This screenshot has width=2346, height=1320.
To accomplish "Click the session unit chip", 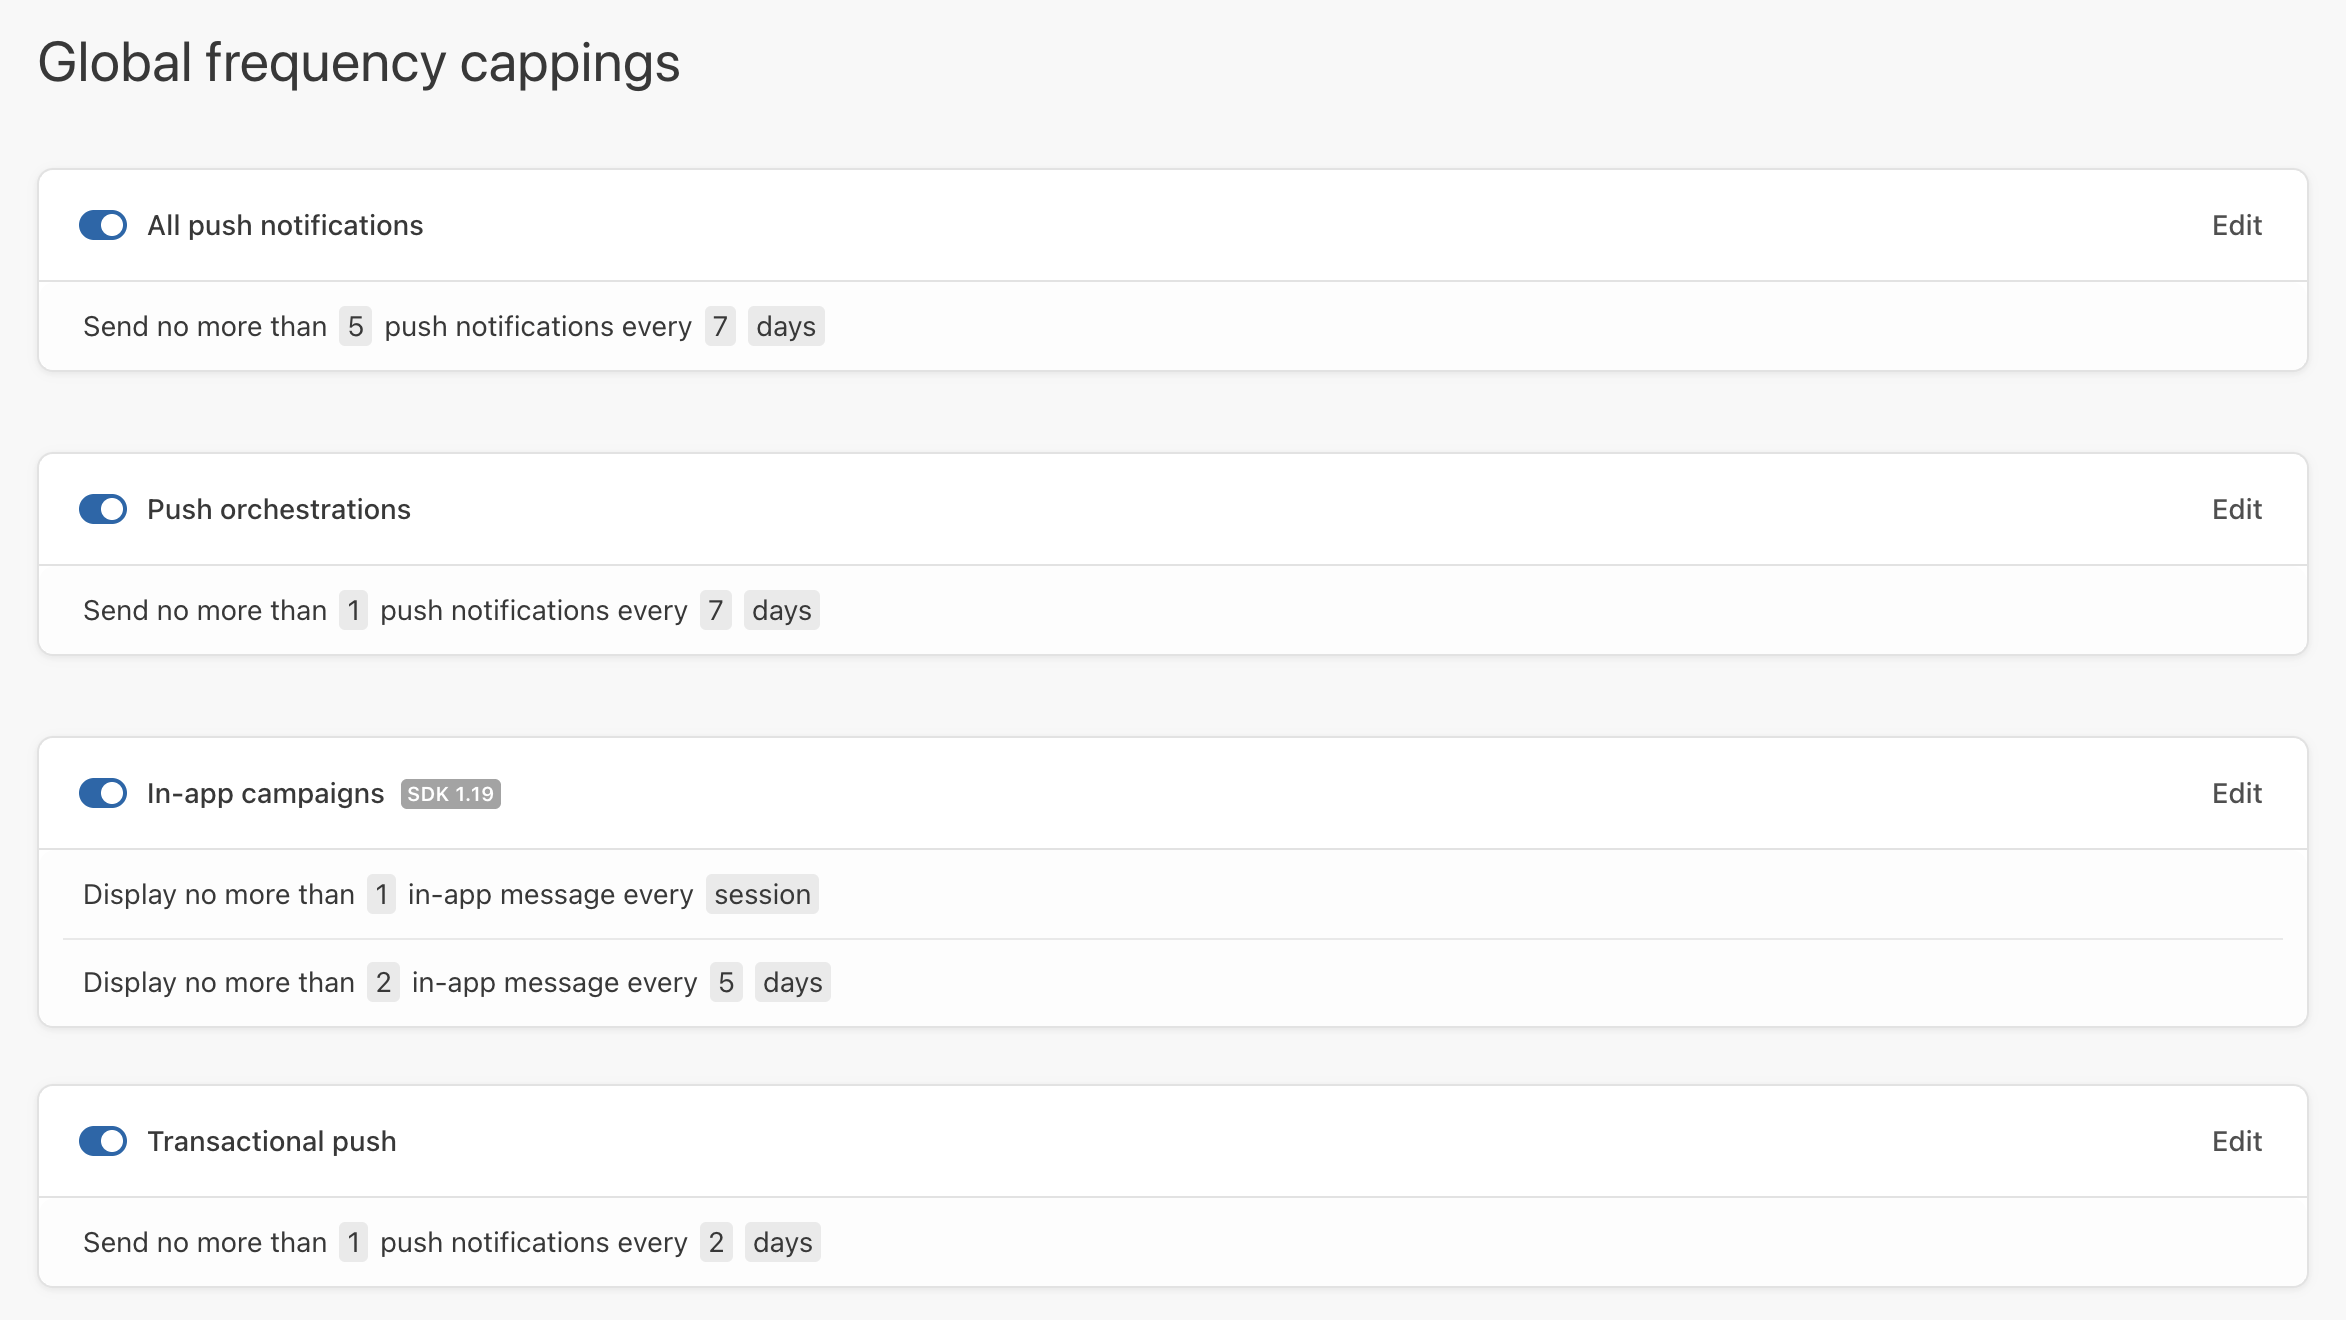I will [x=762, y=894].
